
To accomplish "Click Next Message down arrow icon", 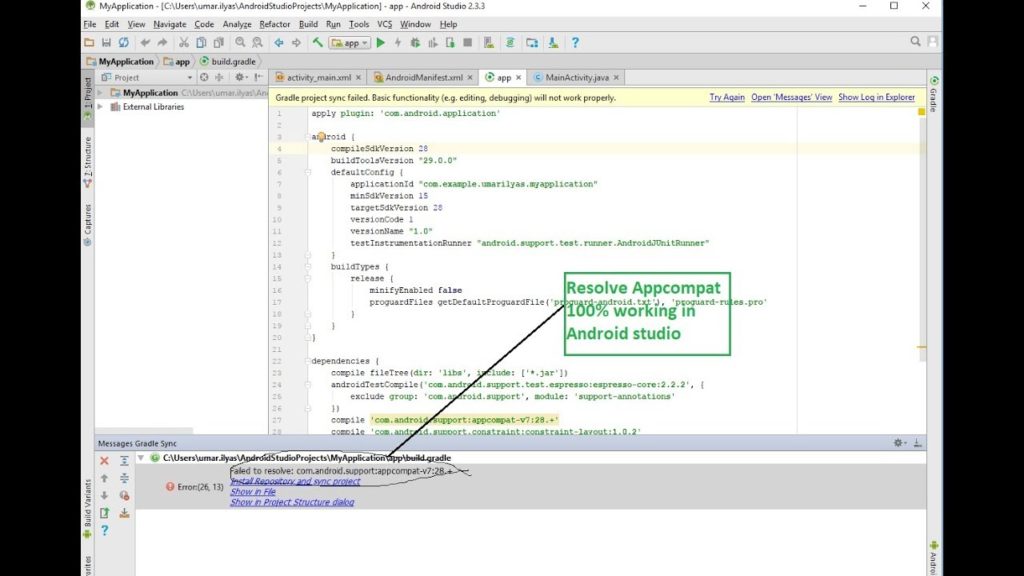I will pos(104,496).
